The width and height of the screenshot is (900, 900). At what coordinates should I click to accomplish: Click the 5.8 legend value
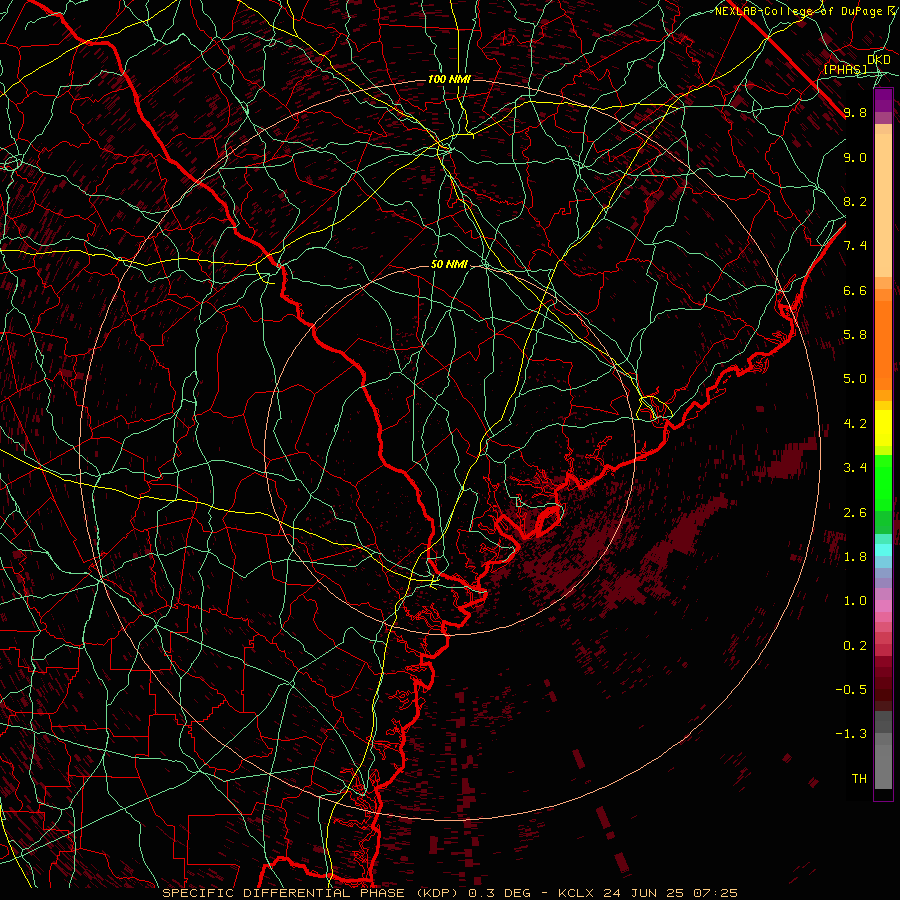(x=855, y=335)
